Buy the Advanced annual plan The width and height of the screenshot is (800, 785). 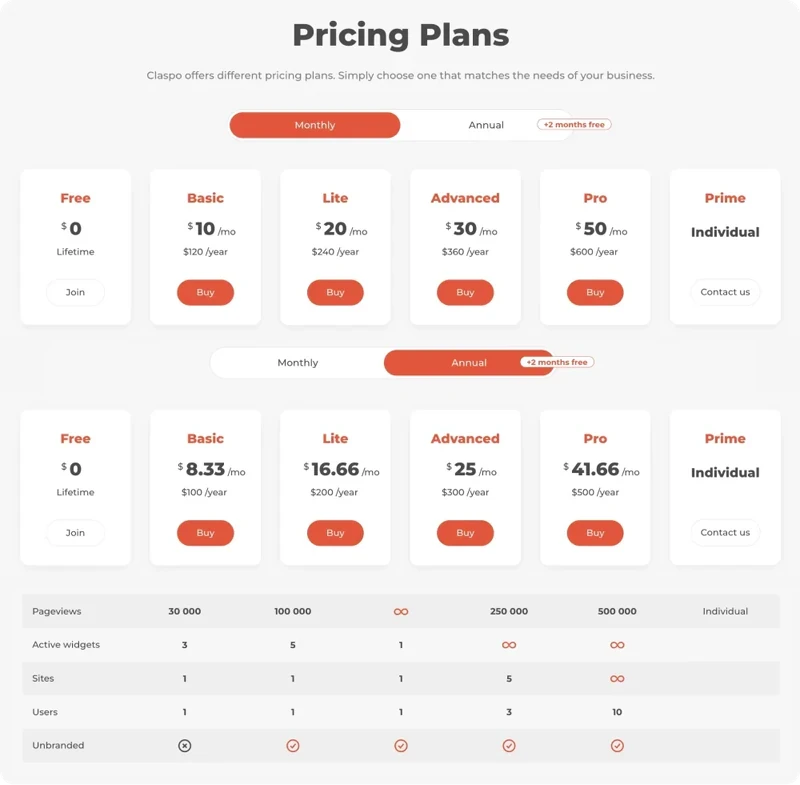(465, 533)
